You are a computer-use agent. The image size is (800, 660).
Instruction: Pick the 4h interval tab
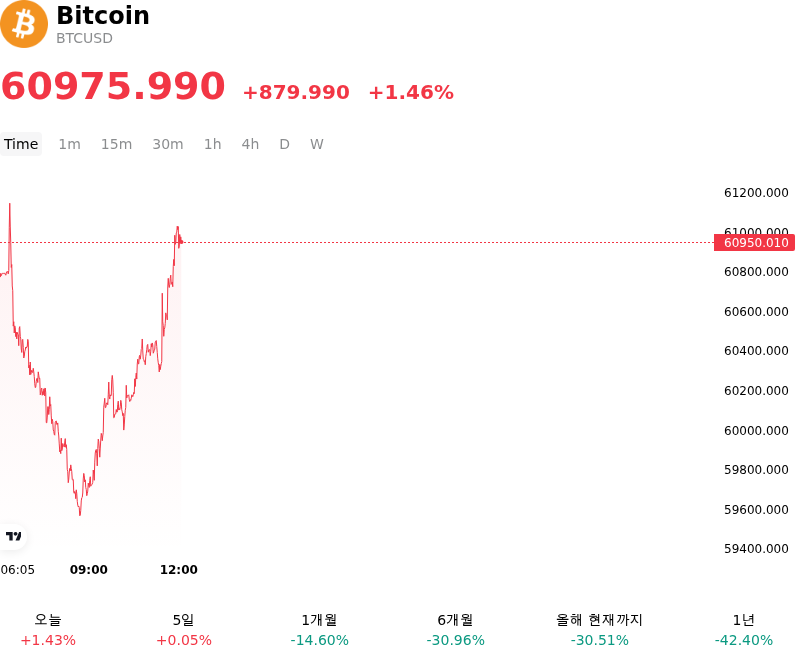(250, 144)
